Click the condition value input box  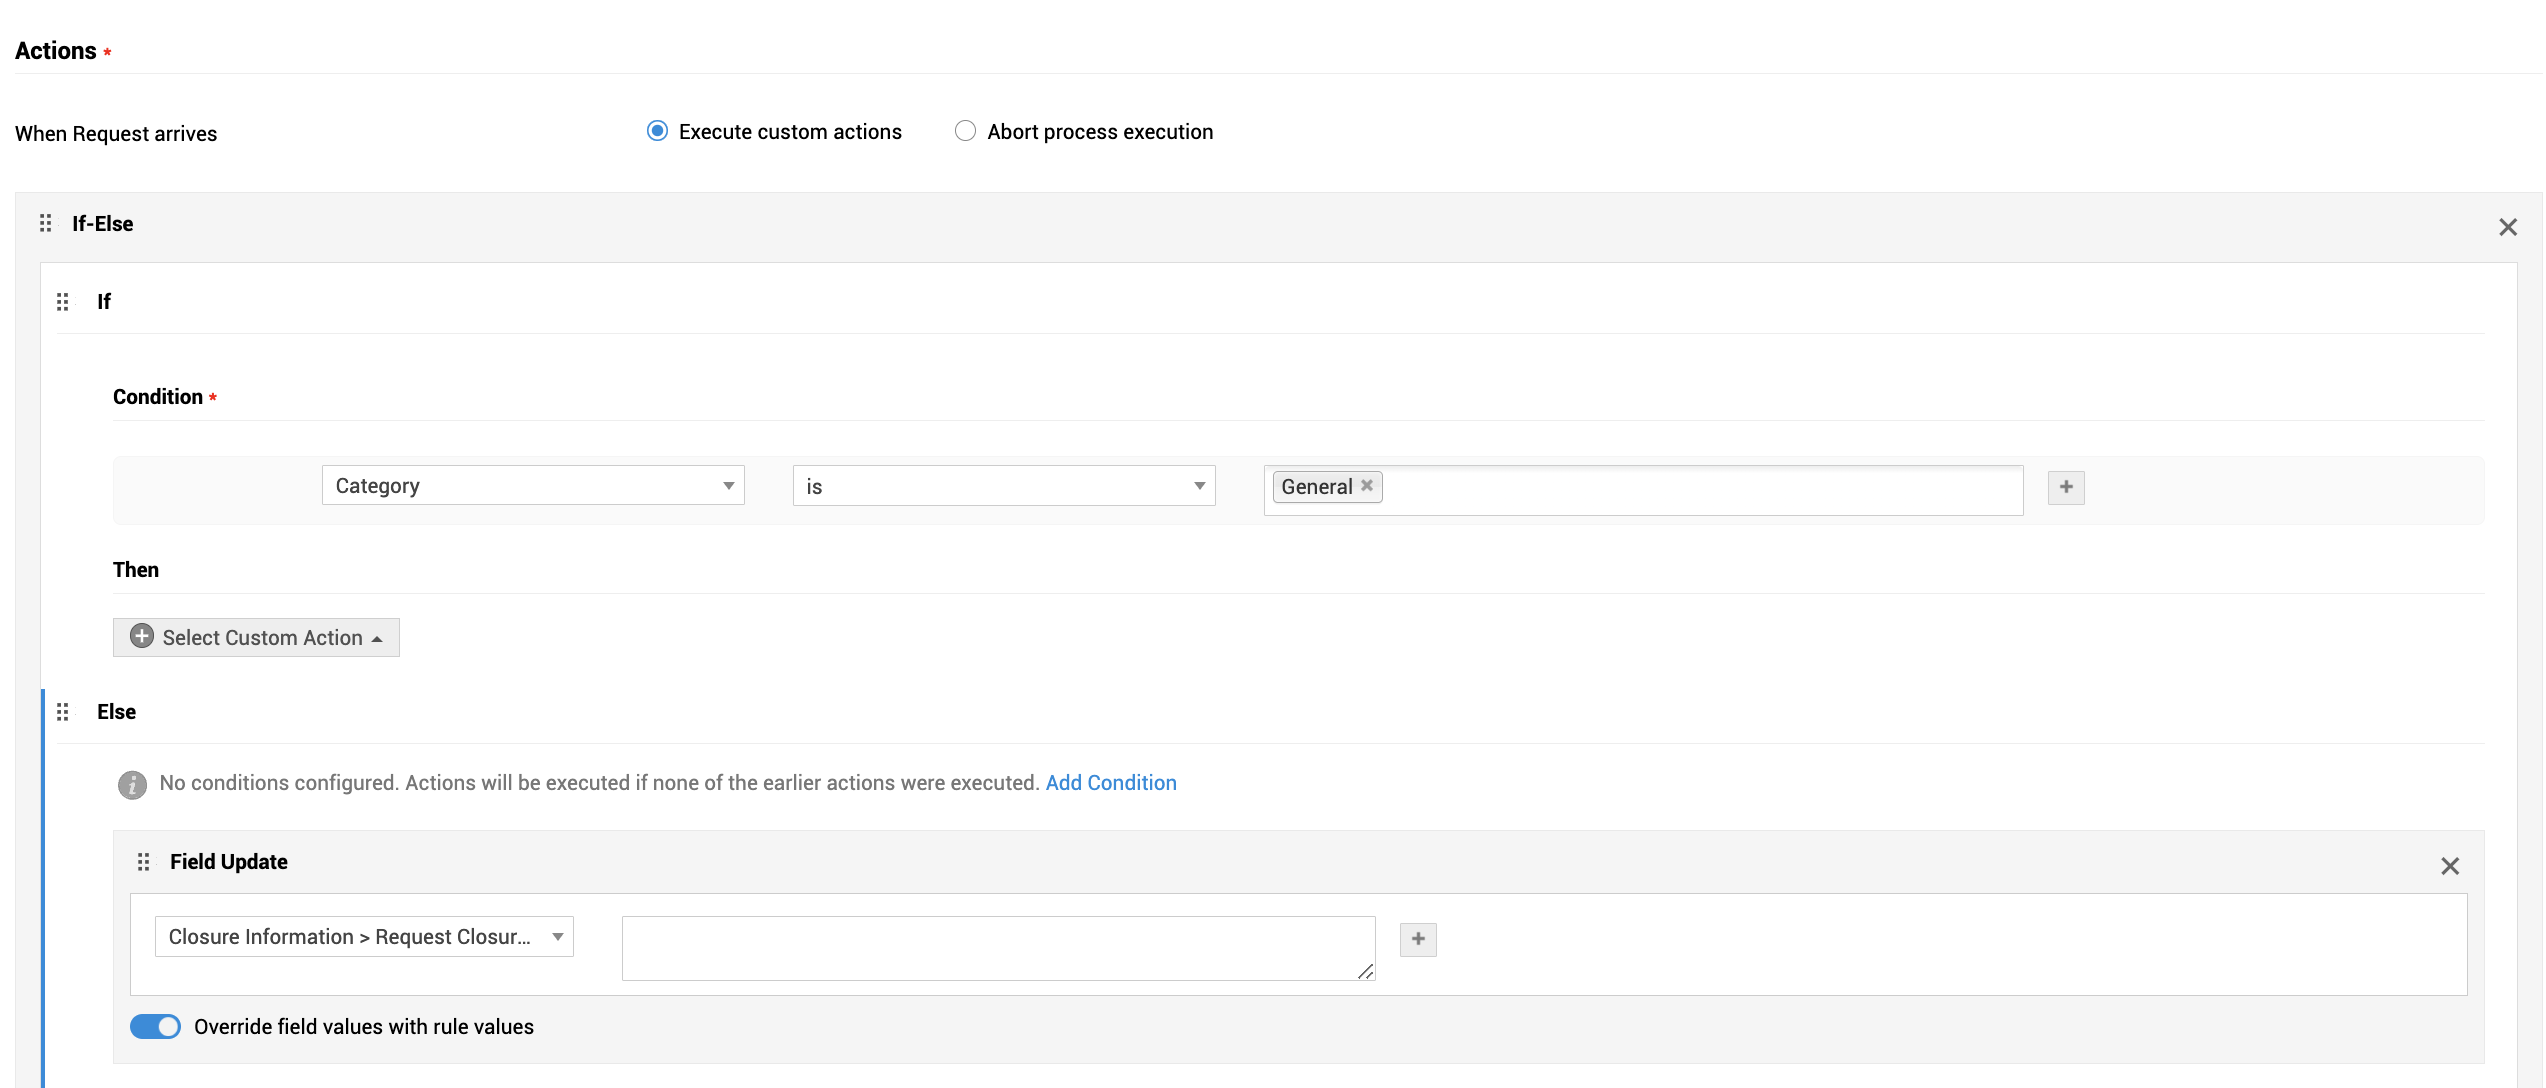(1700, 489)
